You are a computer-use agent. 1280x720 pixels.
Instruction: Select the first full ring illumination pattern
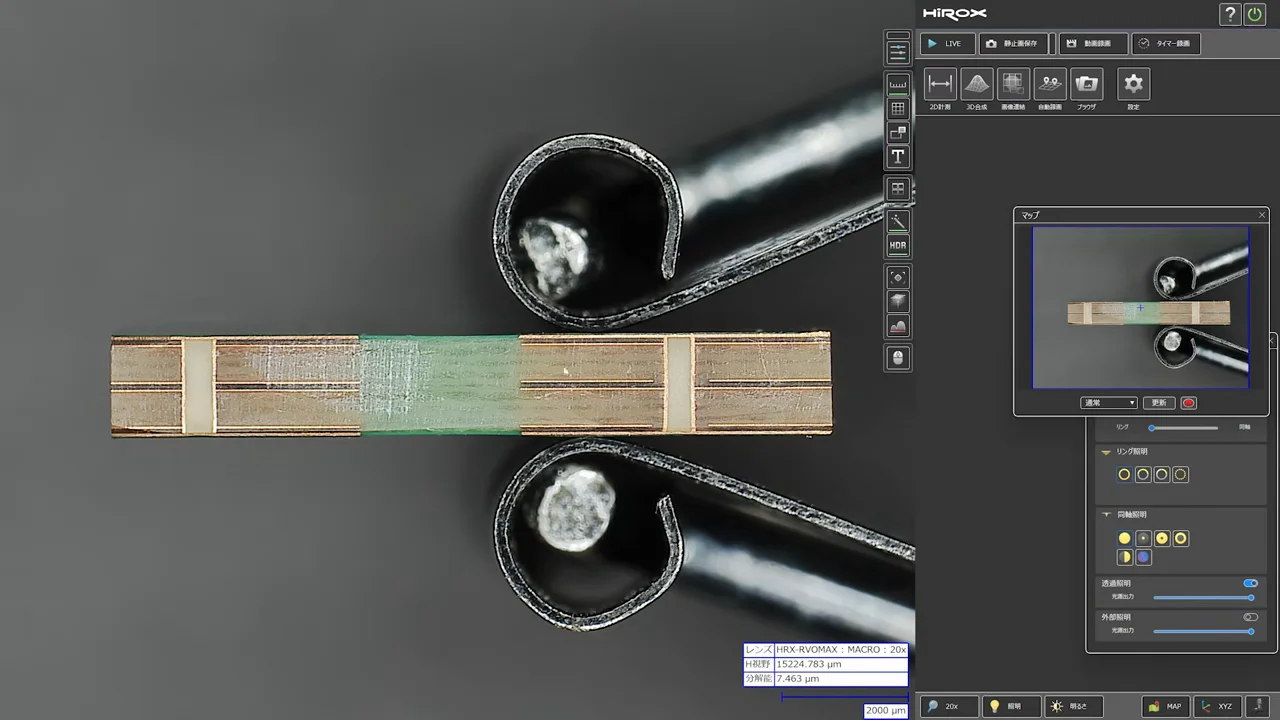pyautogui.click(x=1124, y=475)
